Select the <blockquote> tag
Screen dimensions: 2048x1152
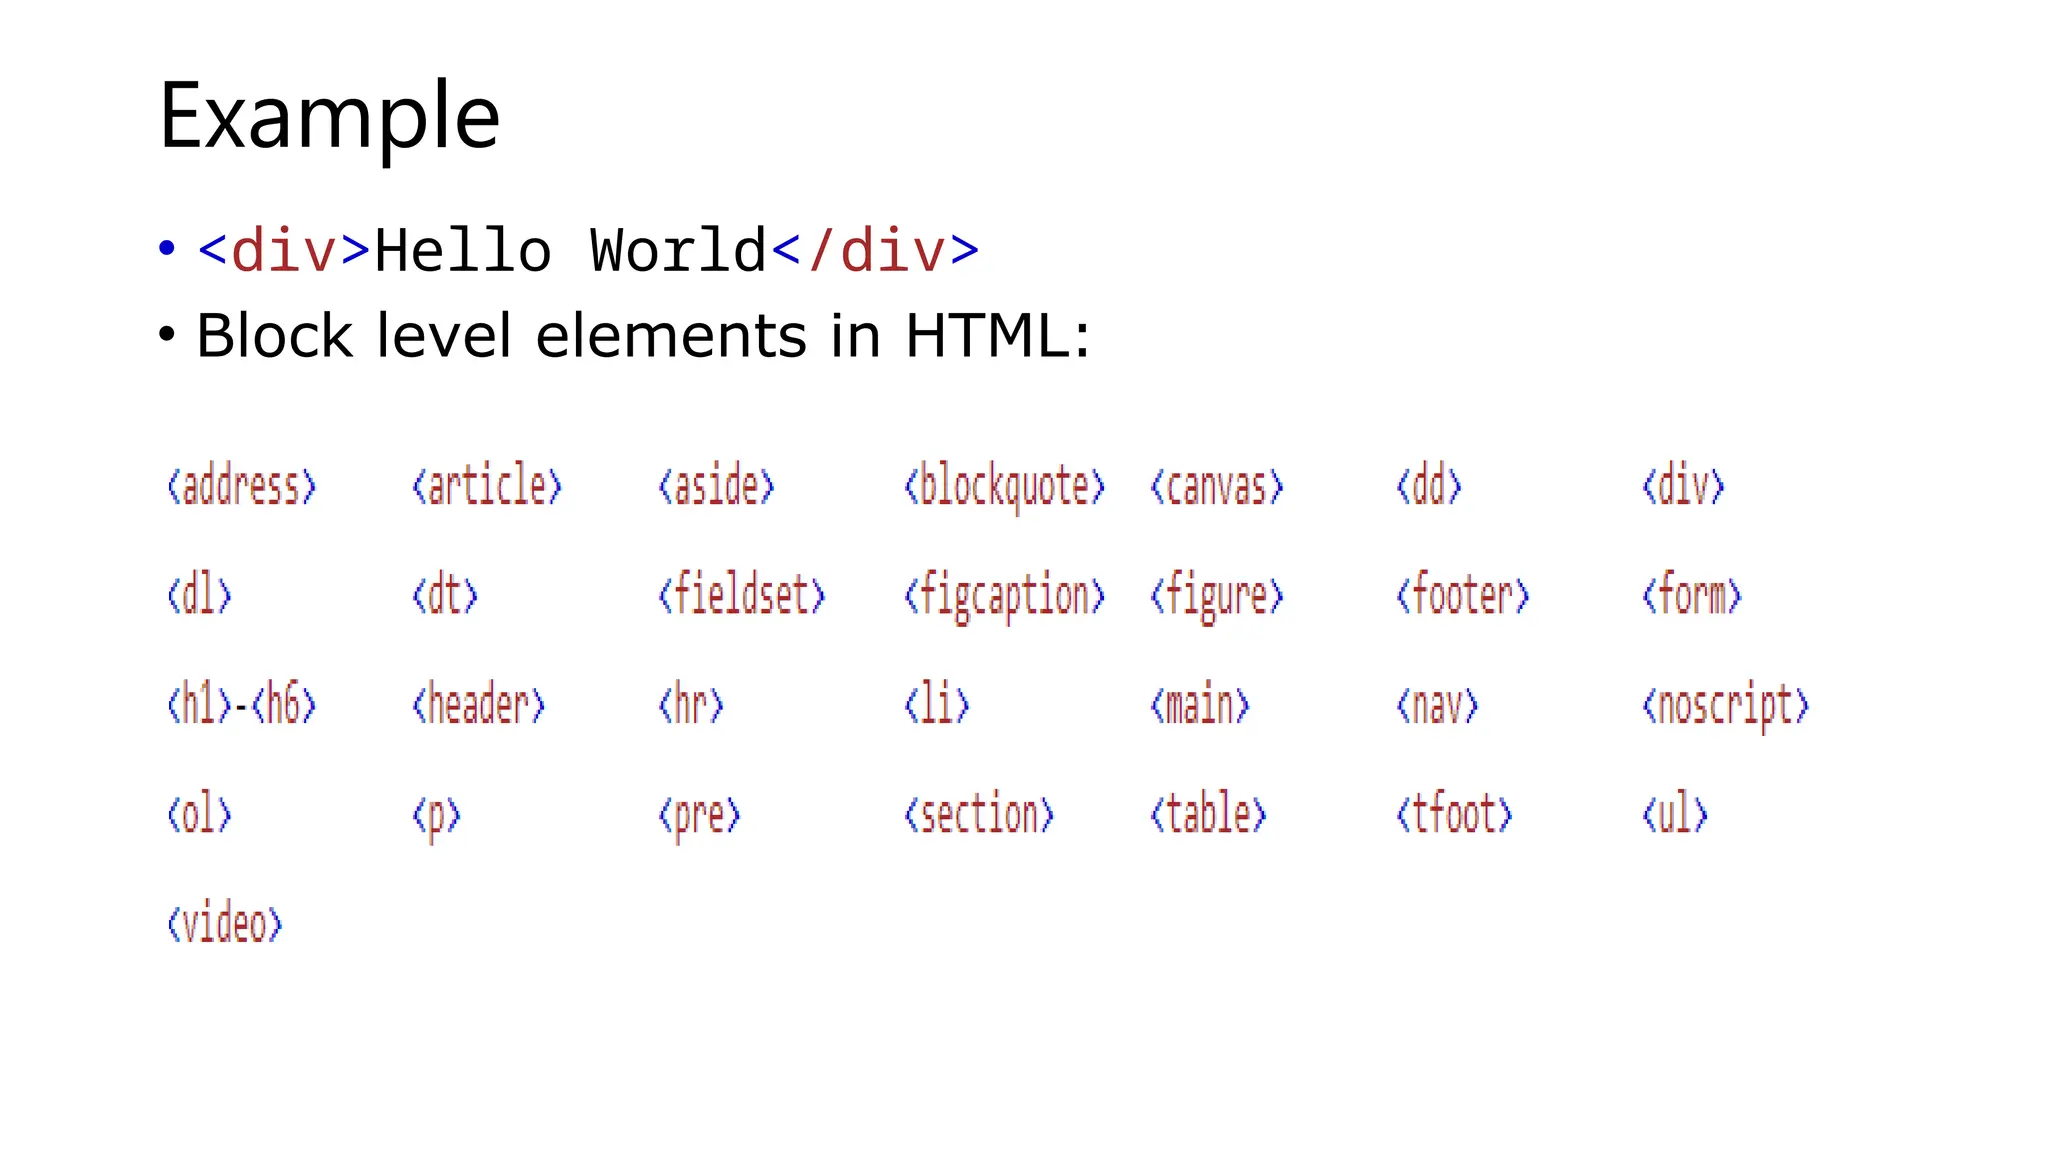[1004, 488]
